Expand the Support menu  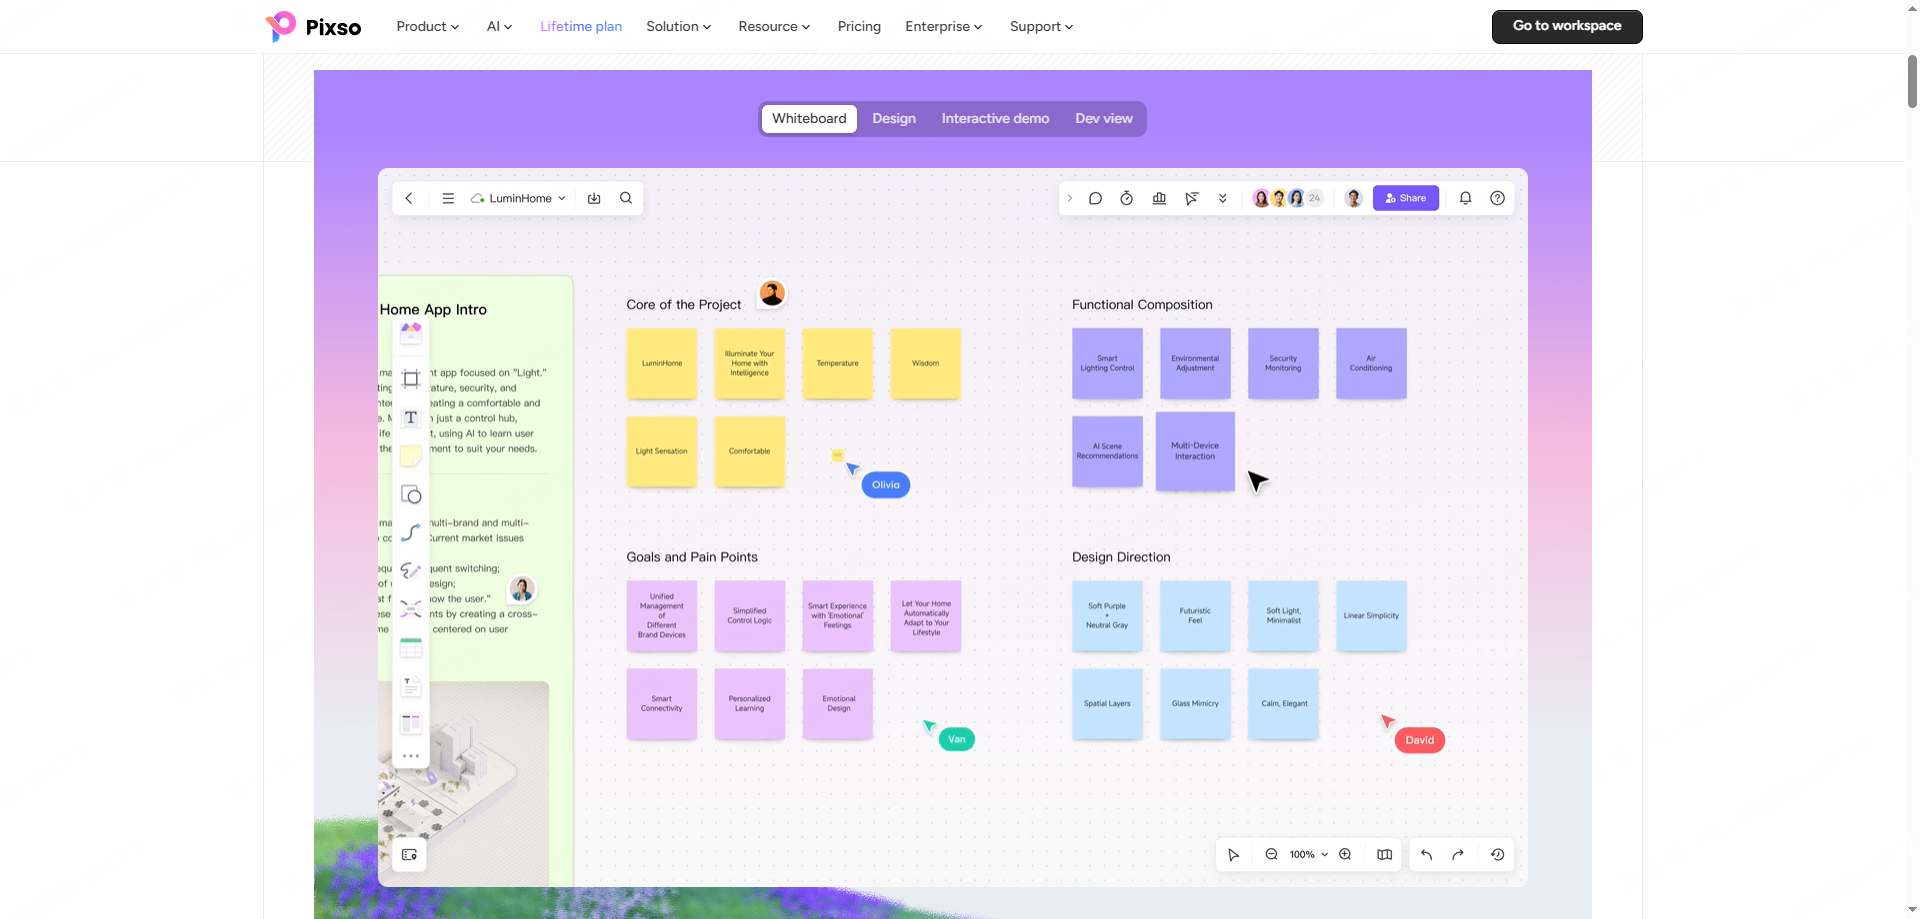[x=1041, y=27]
